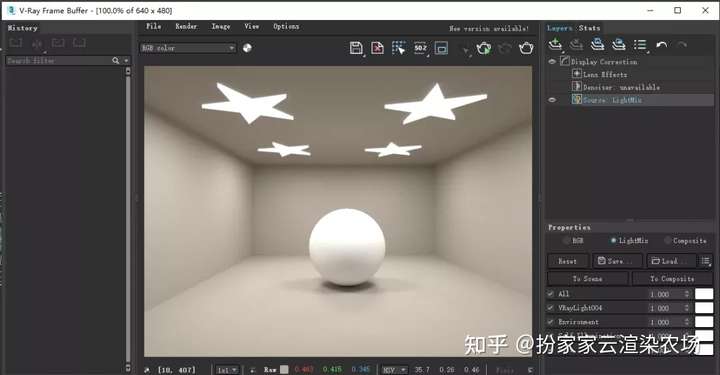Click the To Composite button
720x375 pixels.
672,279
